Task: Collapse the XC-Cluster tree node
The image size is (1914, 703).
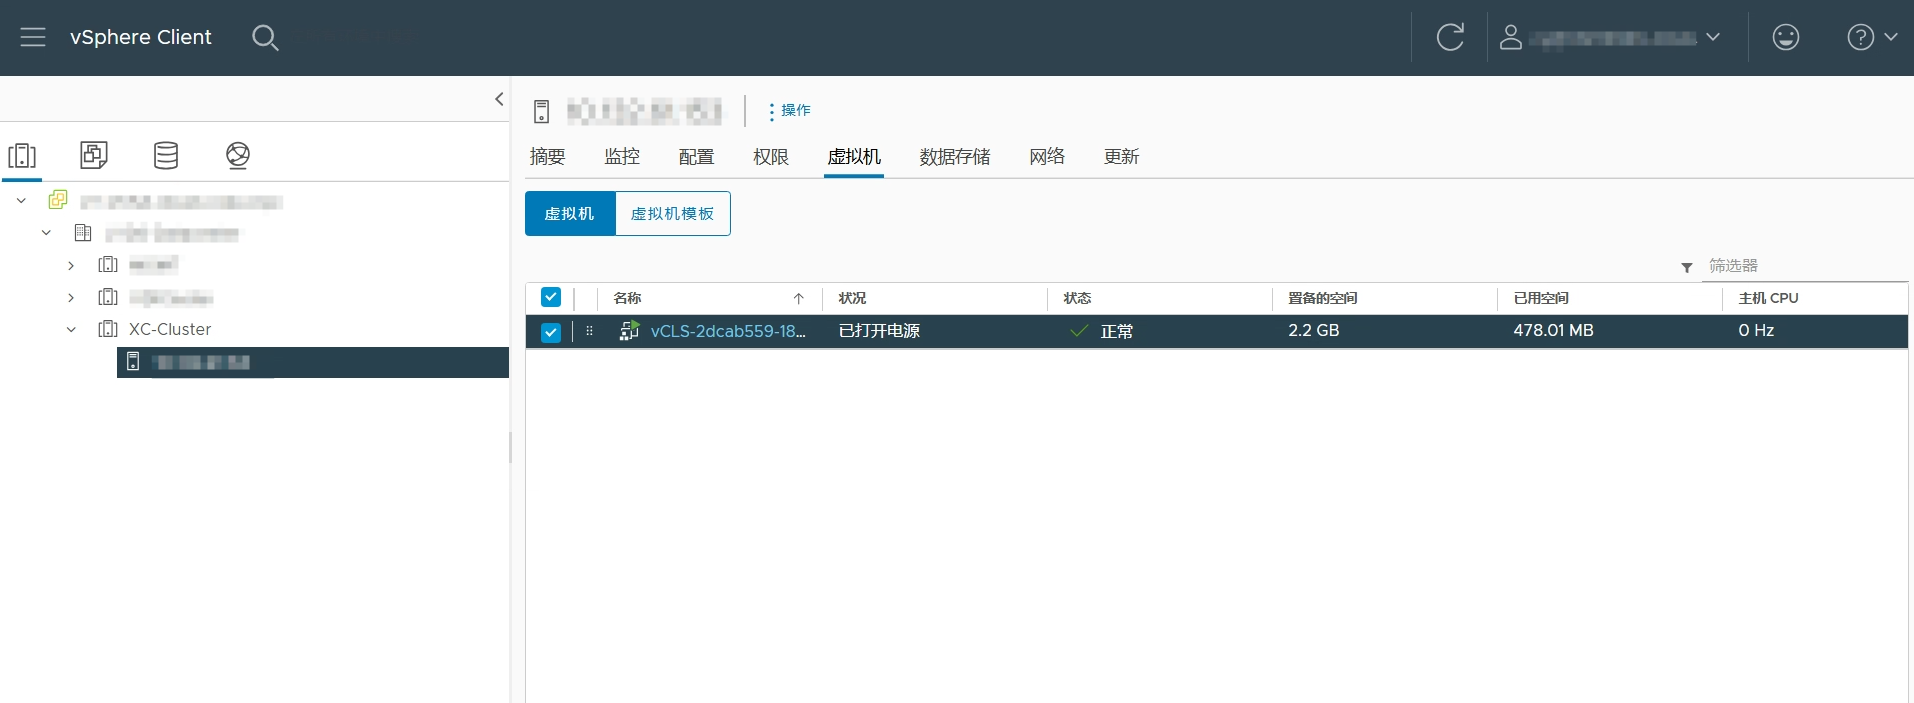Action: pos(71,329)
